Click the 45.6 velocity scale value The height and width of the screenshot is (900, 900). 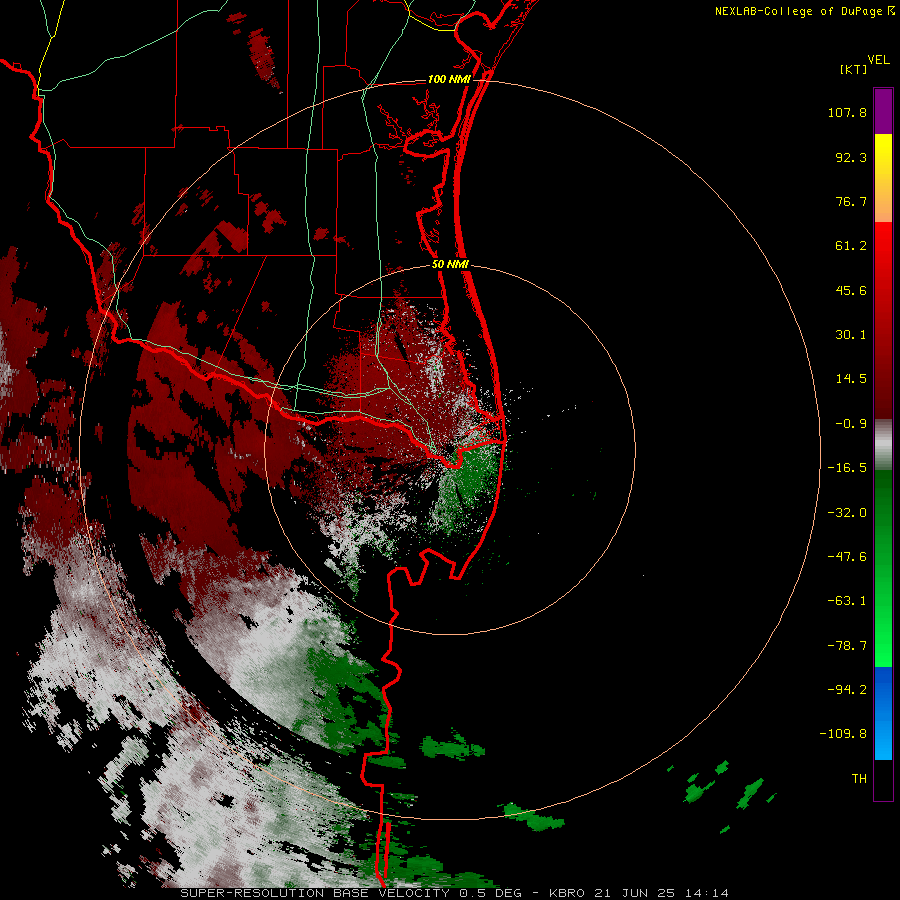coord(851,290)
